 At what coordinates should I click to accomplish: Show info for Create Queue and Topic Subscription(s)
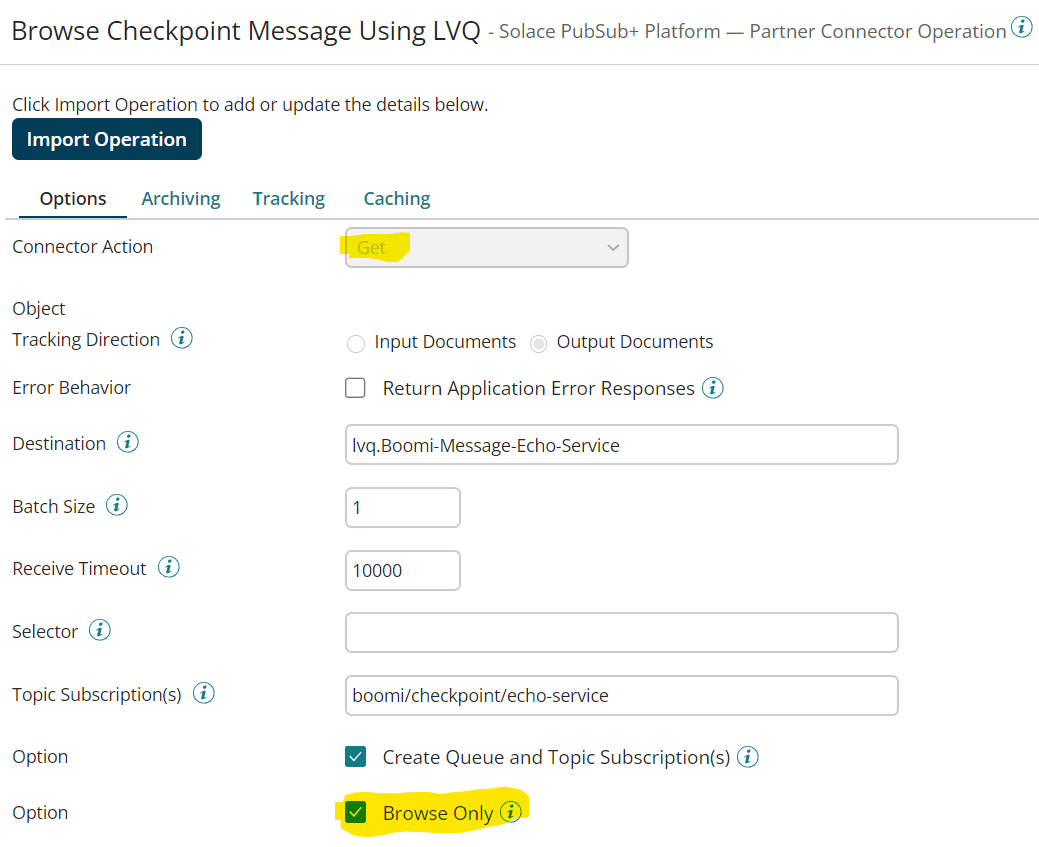[x=748, y=756]
